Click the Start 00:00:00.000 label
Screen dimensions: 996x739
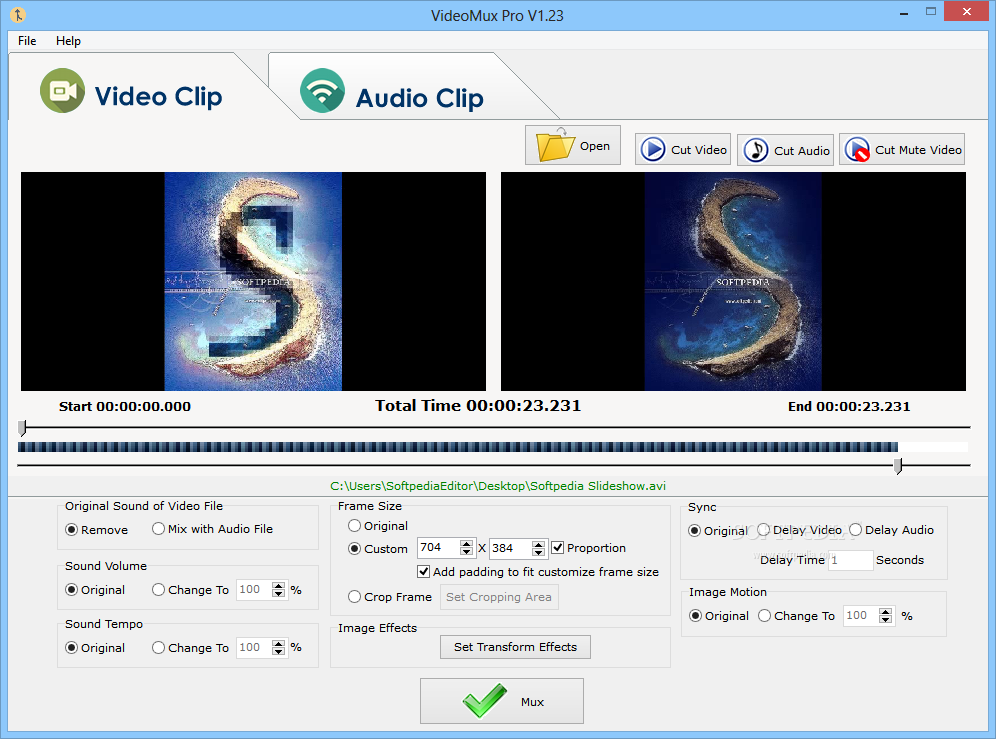pyautogui.click(x=125, y=407)
